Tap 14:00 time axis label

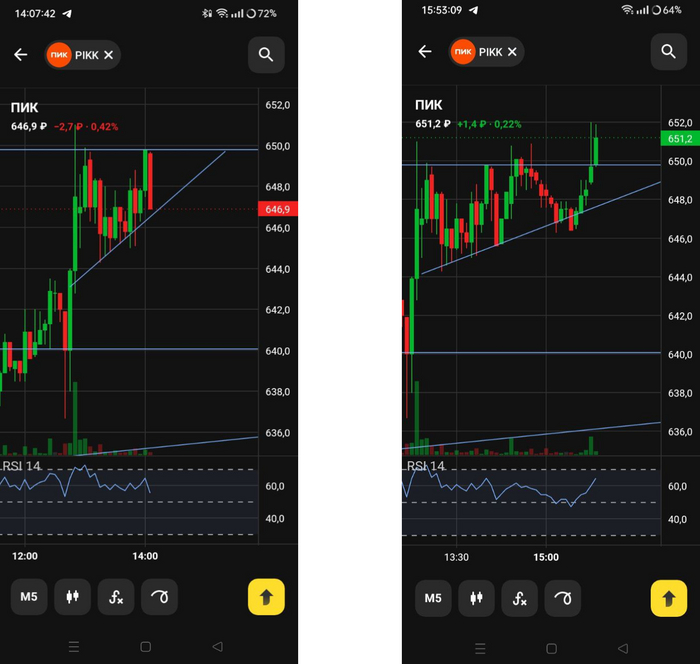coord(145,556)
